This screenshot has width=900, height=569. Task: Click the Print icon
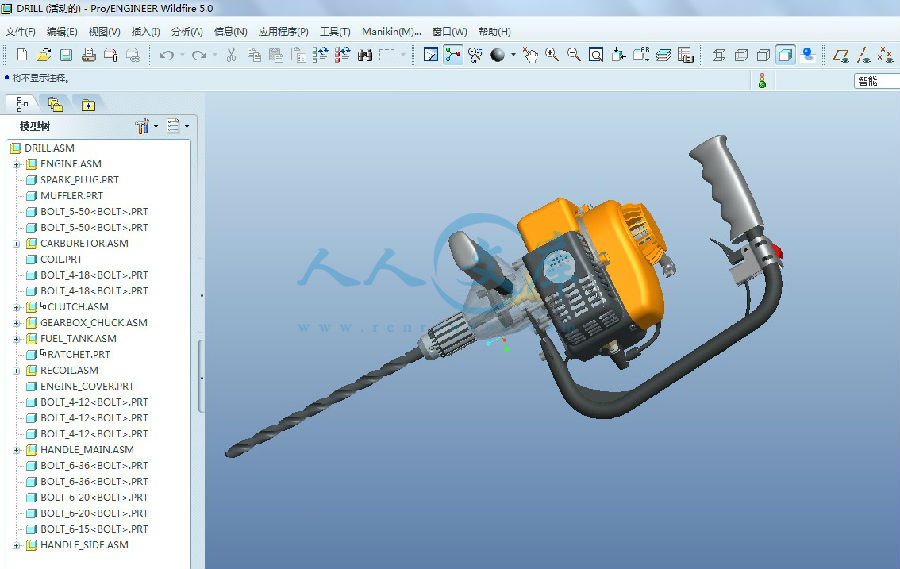point(88,55)
